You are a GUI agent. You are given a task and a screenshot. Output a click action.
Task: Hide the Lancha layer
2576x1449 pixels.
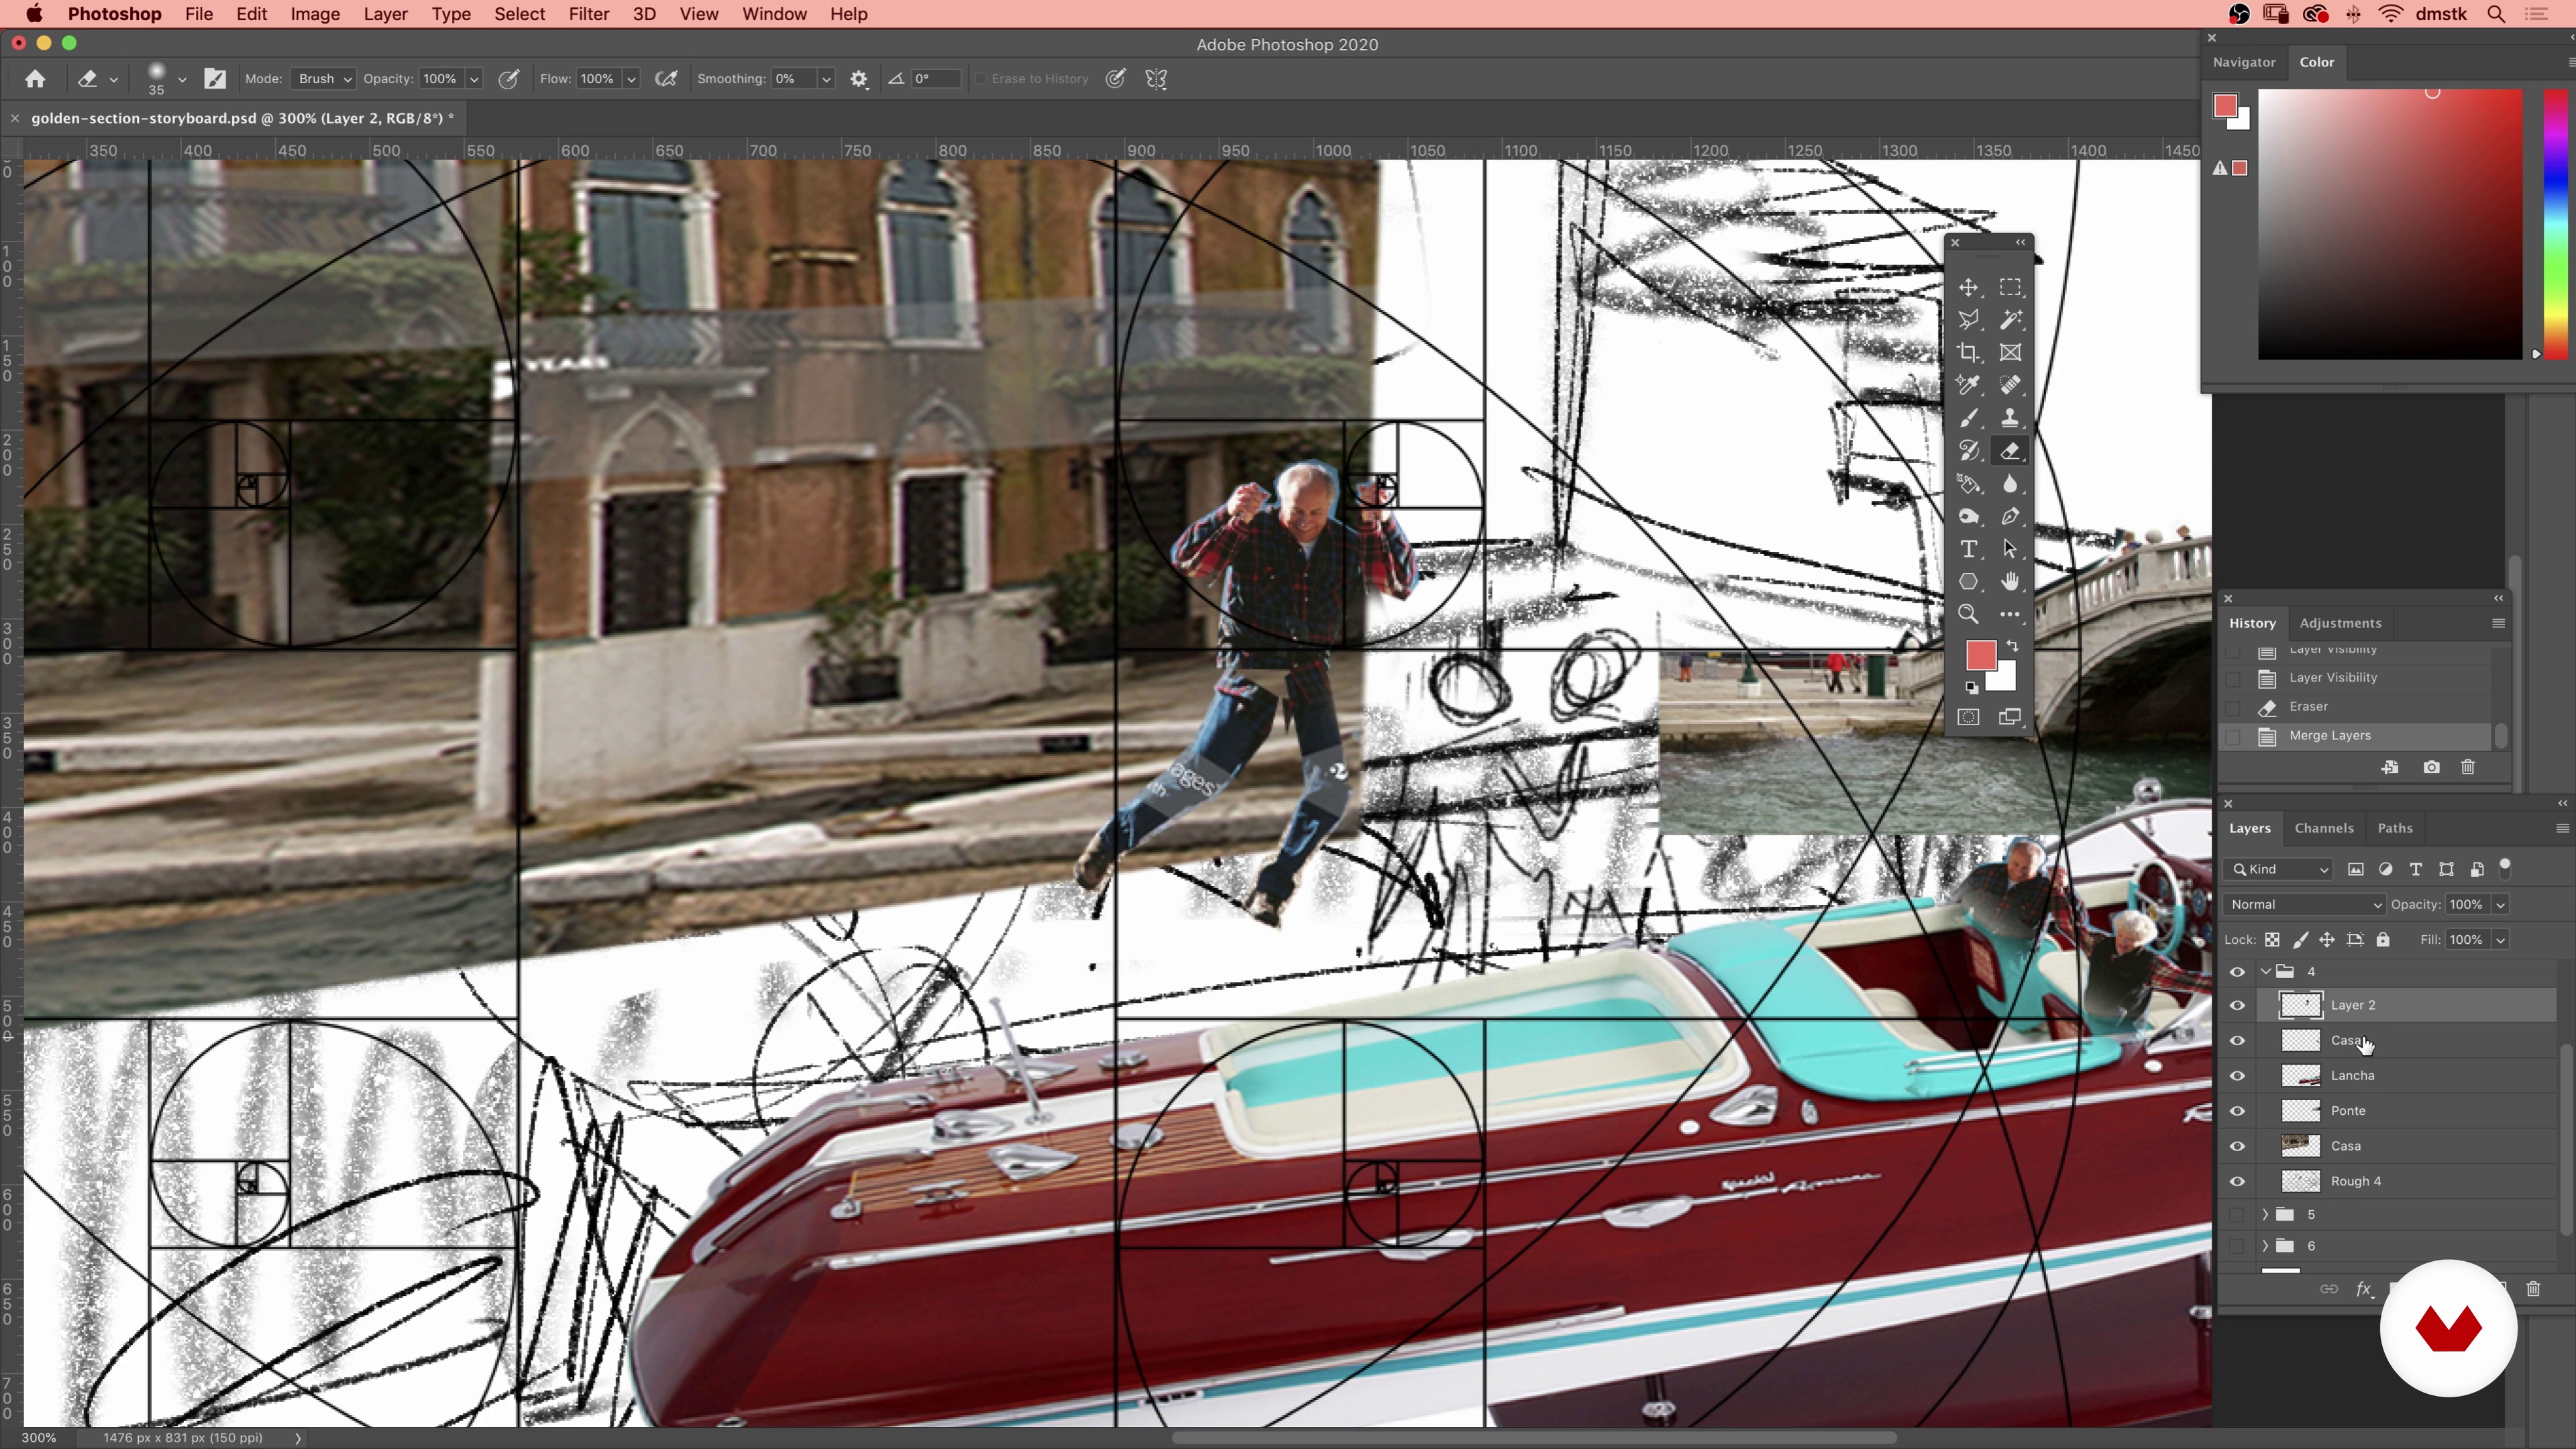[2237, 1076]
